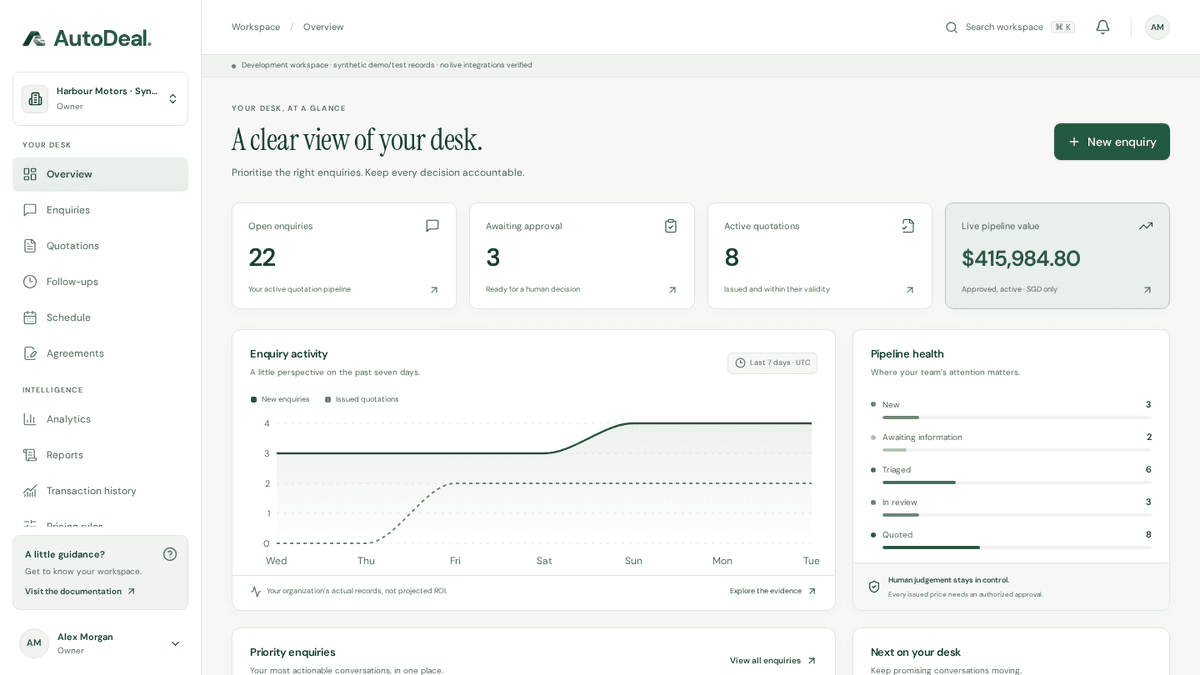Click the Awaiting information pipeline row
Image resolution: width=1200 pixels, height=675 pixels.
tap(1011, 441)
